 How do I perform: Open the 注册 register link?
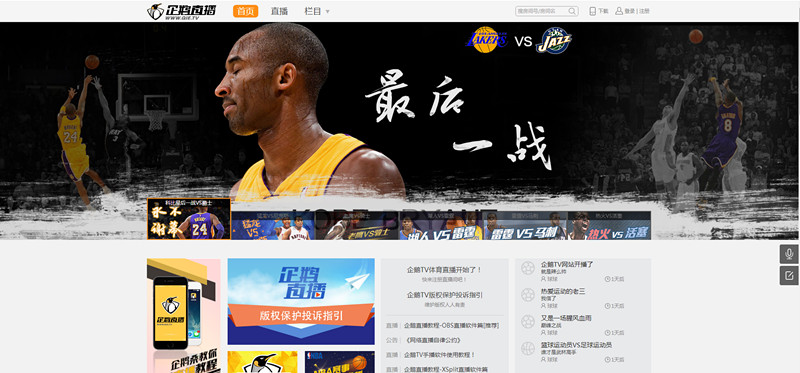pos(644,11)
